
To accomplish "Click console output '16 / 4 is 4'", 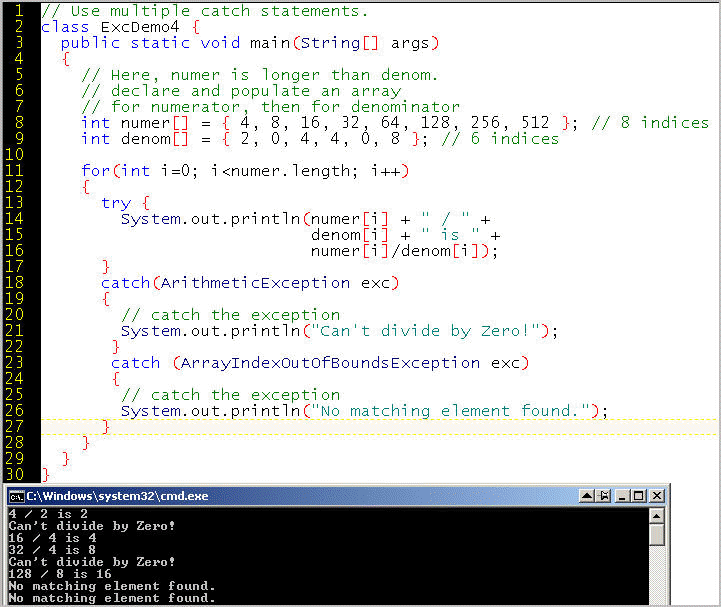I will pos(52,538).
